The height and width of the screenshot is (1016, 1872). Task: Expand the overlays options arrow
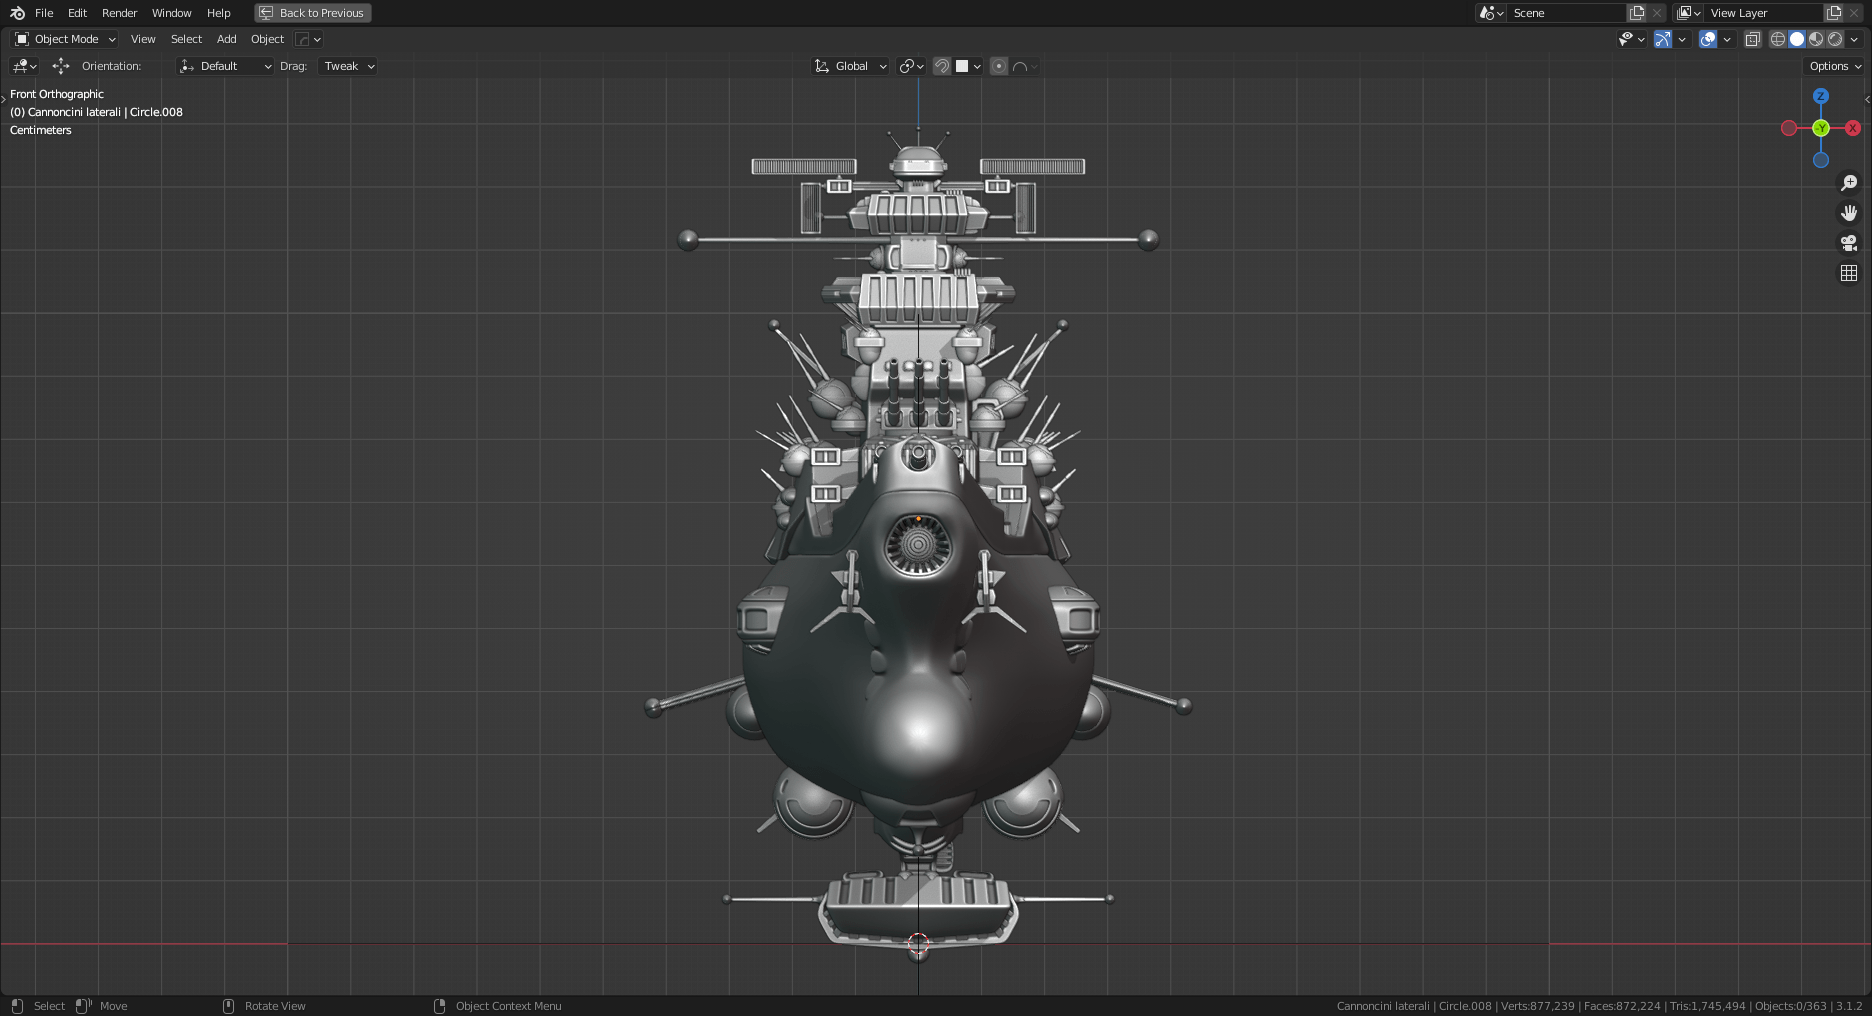coord(1727,39)
